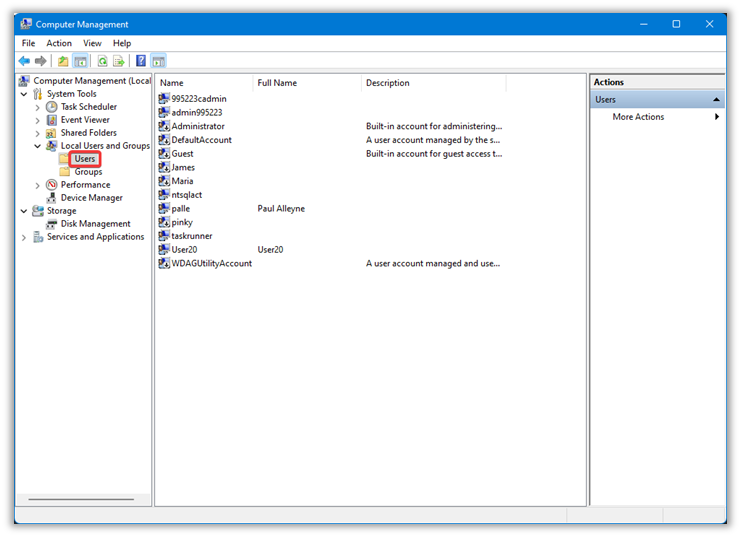Collapse the Local Users and Groups node
Screen dimensions: 741x537
click(x=38, y=146)
